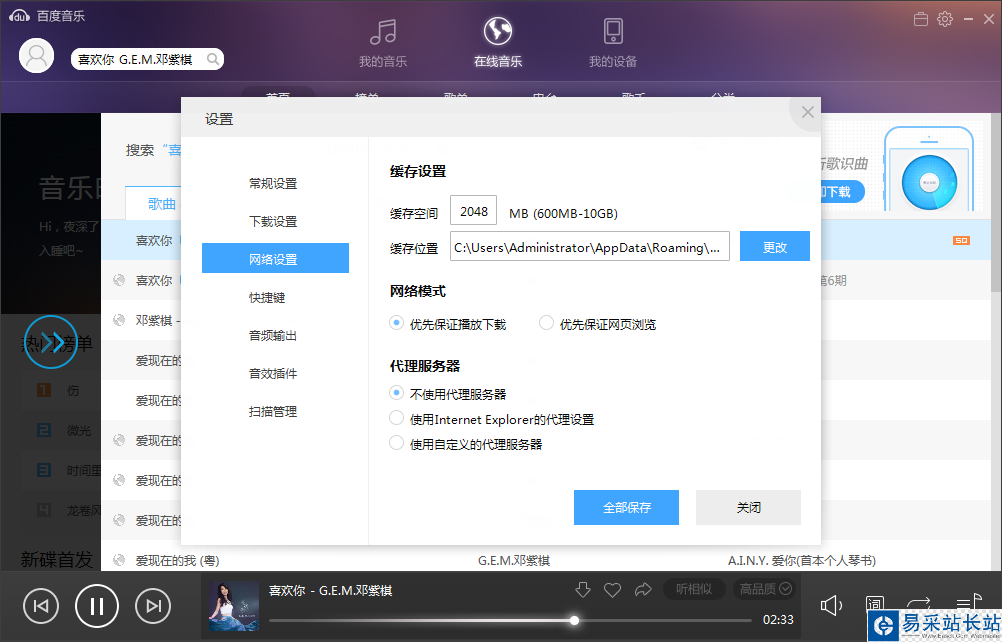
Task: Click the now-playing album cover thumbnail
Action: [x=234, y=606]
